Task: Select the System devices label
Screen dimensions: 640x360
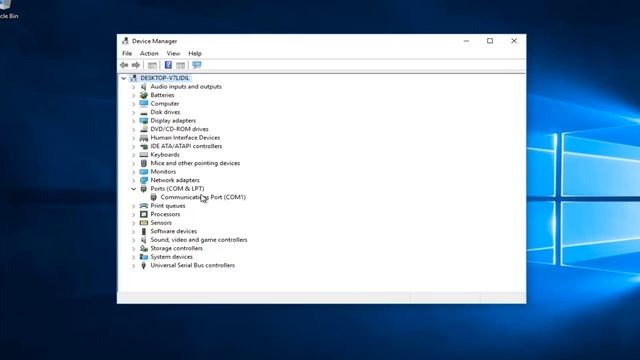Action: [x=171, y=257]
